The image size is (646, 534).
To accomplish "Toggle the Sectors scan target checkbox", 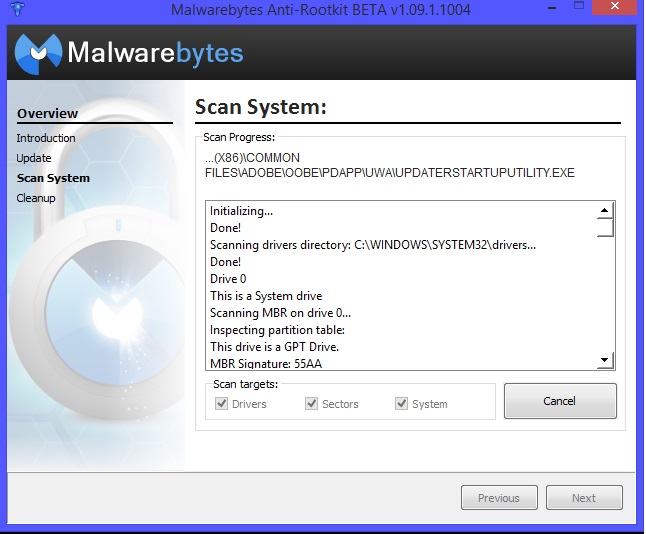I will click(x=312, y=404).
